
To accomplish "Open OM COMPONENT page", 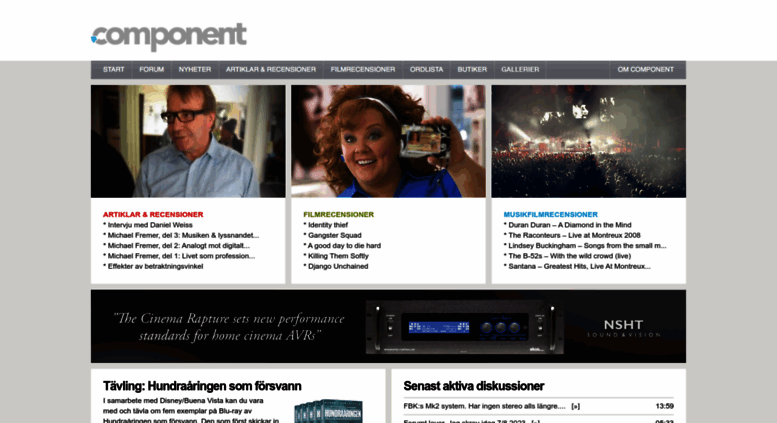I will [x=645, y=69].
